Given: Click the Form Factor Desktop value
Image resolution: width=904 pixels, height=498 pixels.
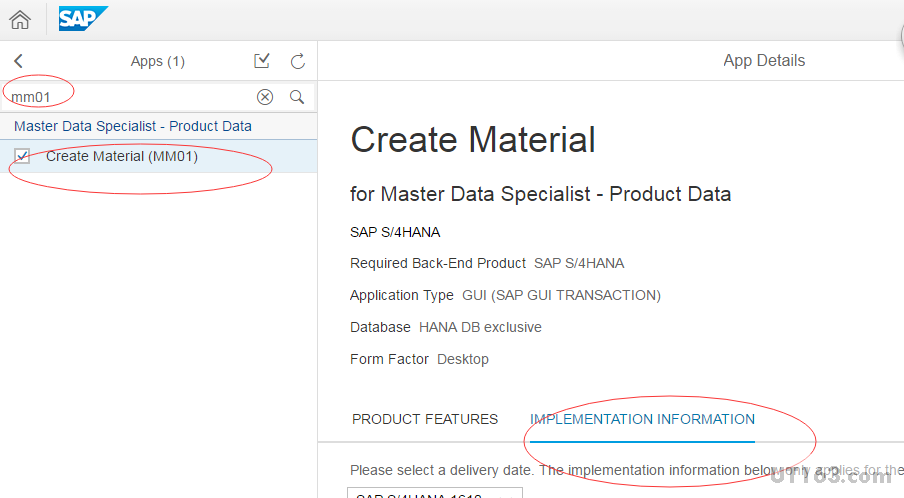Looking at the screenshot, I should pyautogui.click(x=463, y=359).
